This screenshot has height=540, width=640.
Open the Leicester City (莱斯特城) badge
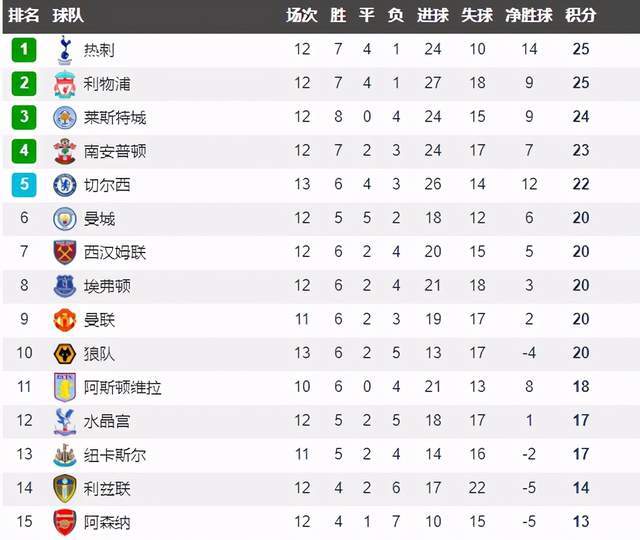click(x=65, y=118)
